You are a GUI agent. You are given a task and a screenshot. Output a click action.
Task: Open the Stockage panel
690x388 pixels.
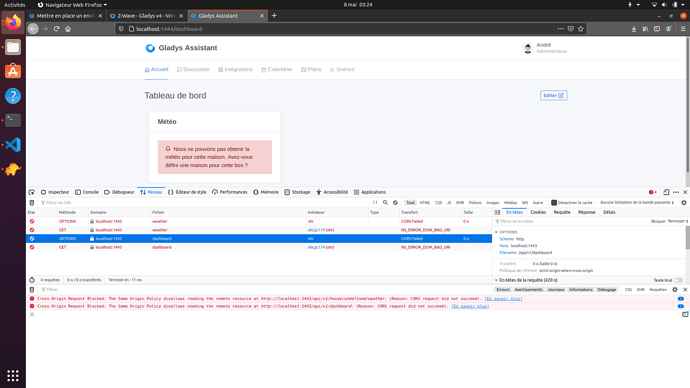[297, 192]
